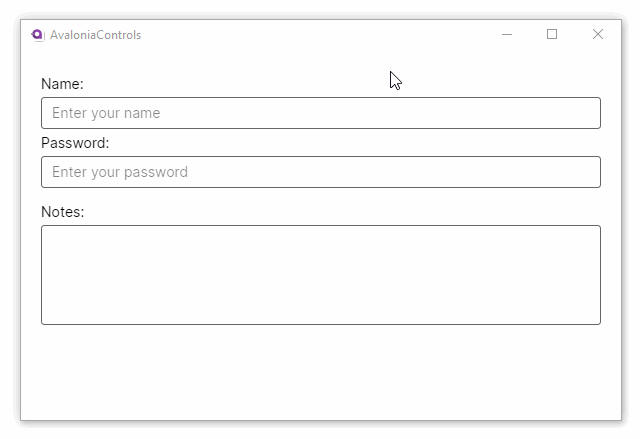
Task: Click blank space right of the "Notes:" label
Action: coord(300,212)
